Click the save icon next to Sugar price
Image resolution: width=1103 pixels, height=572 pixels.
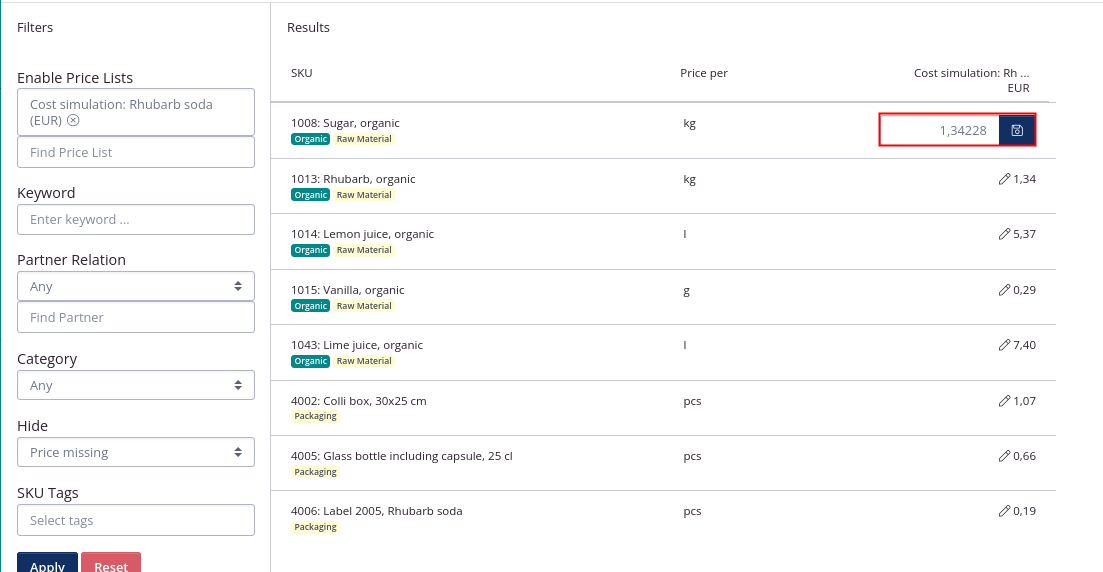[1017, 130]
